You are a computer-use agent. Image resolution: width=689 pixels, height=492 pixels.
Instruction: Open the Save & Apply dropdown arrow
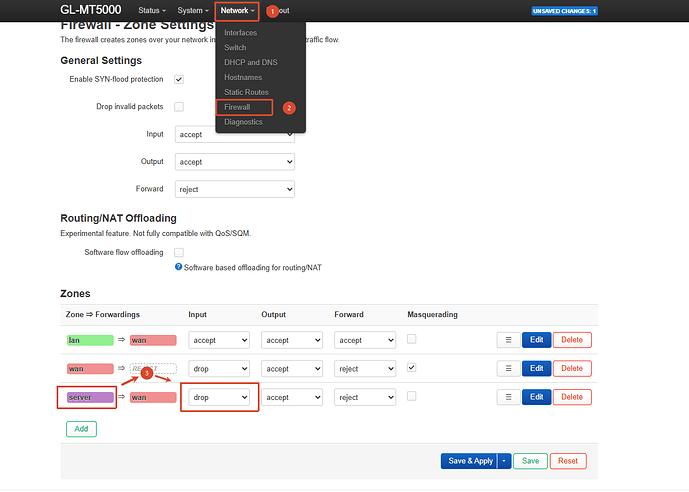coord(504,461)
